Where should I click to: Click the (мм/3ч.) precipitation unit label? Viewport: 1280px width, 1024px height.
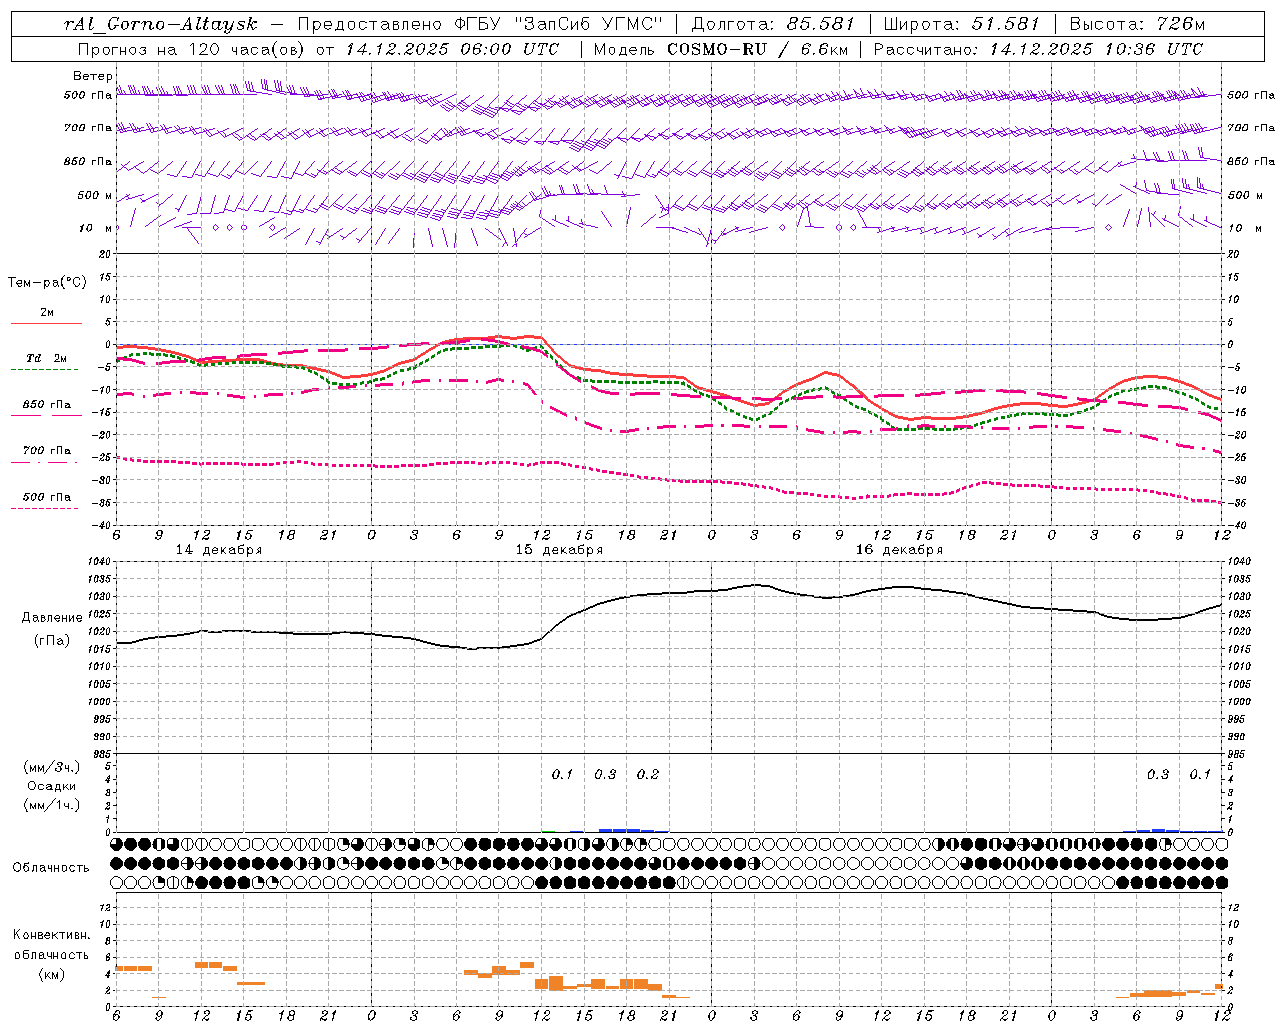pyautogui.click(x=52, y=767)
